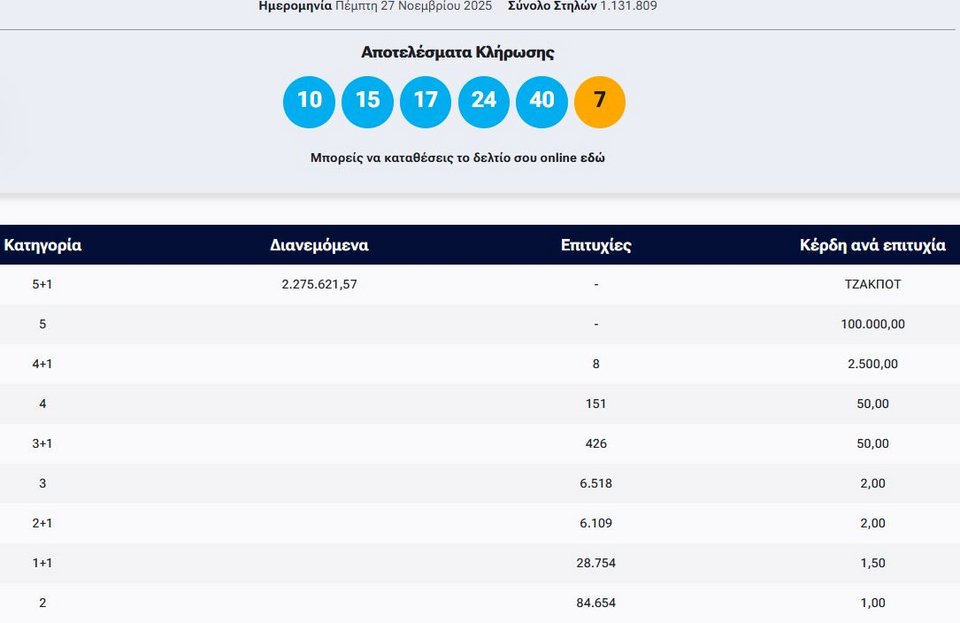The width and height of the screenshot is (960, 623).
Task: Click the Διανεμόμενα column header
Action: pos(319,245)
